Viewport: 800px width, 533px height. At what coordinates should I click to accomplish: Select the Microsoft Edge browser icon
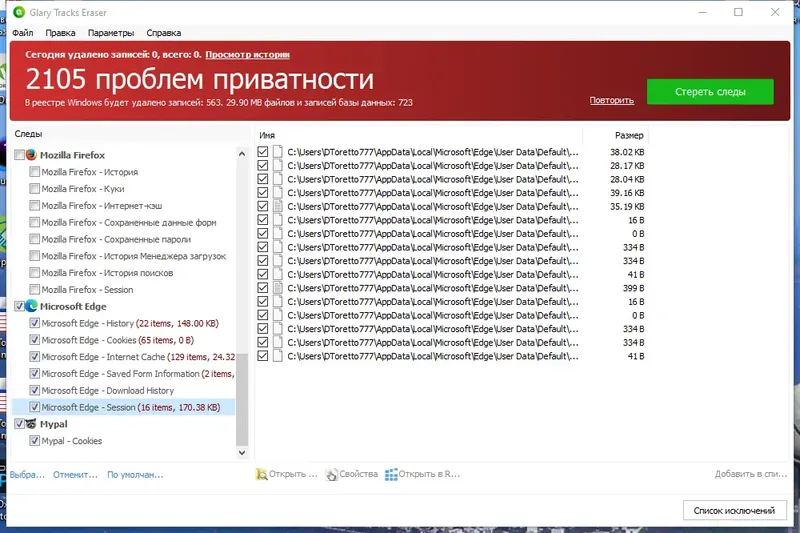(32, 306)
